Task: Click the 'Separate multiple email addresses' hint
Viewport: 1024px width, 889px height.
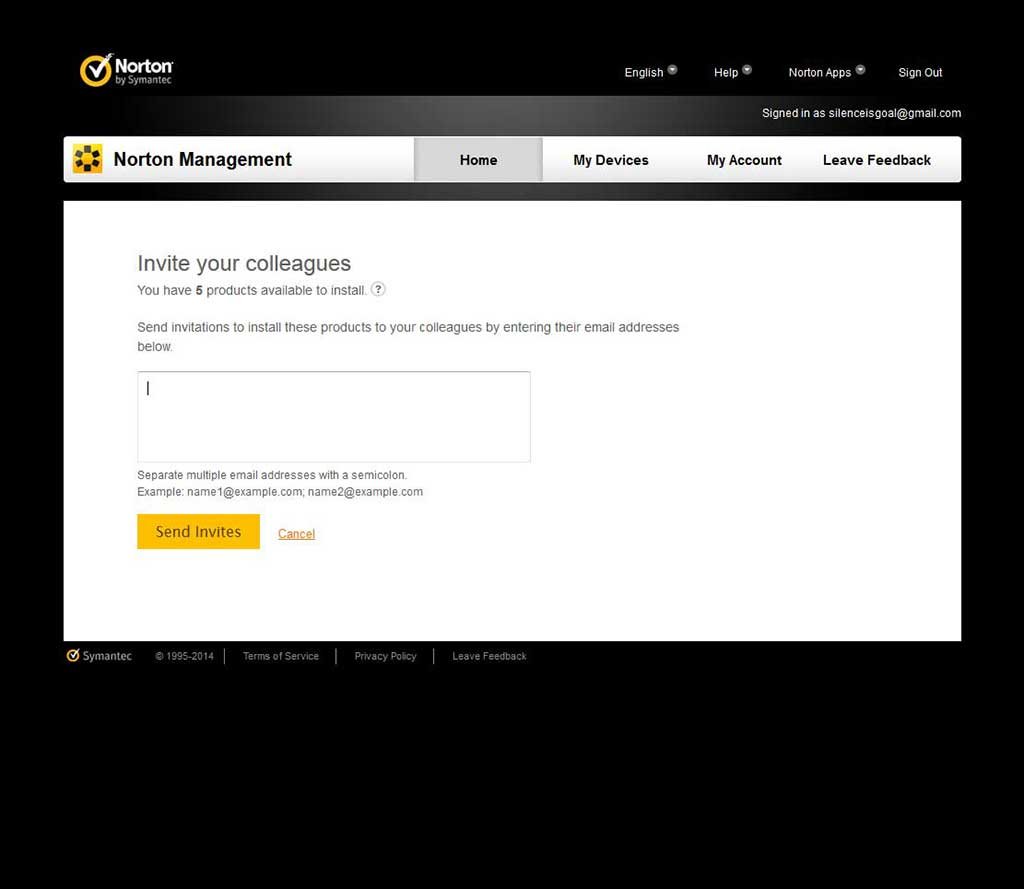Action: pos(272,475)
